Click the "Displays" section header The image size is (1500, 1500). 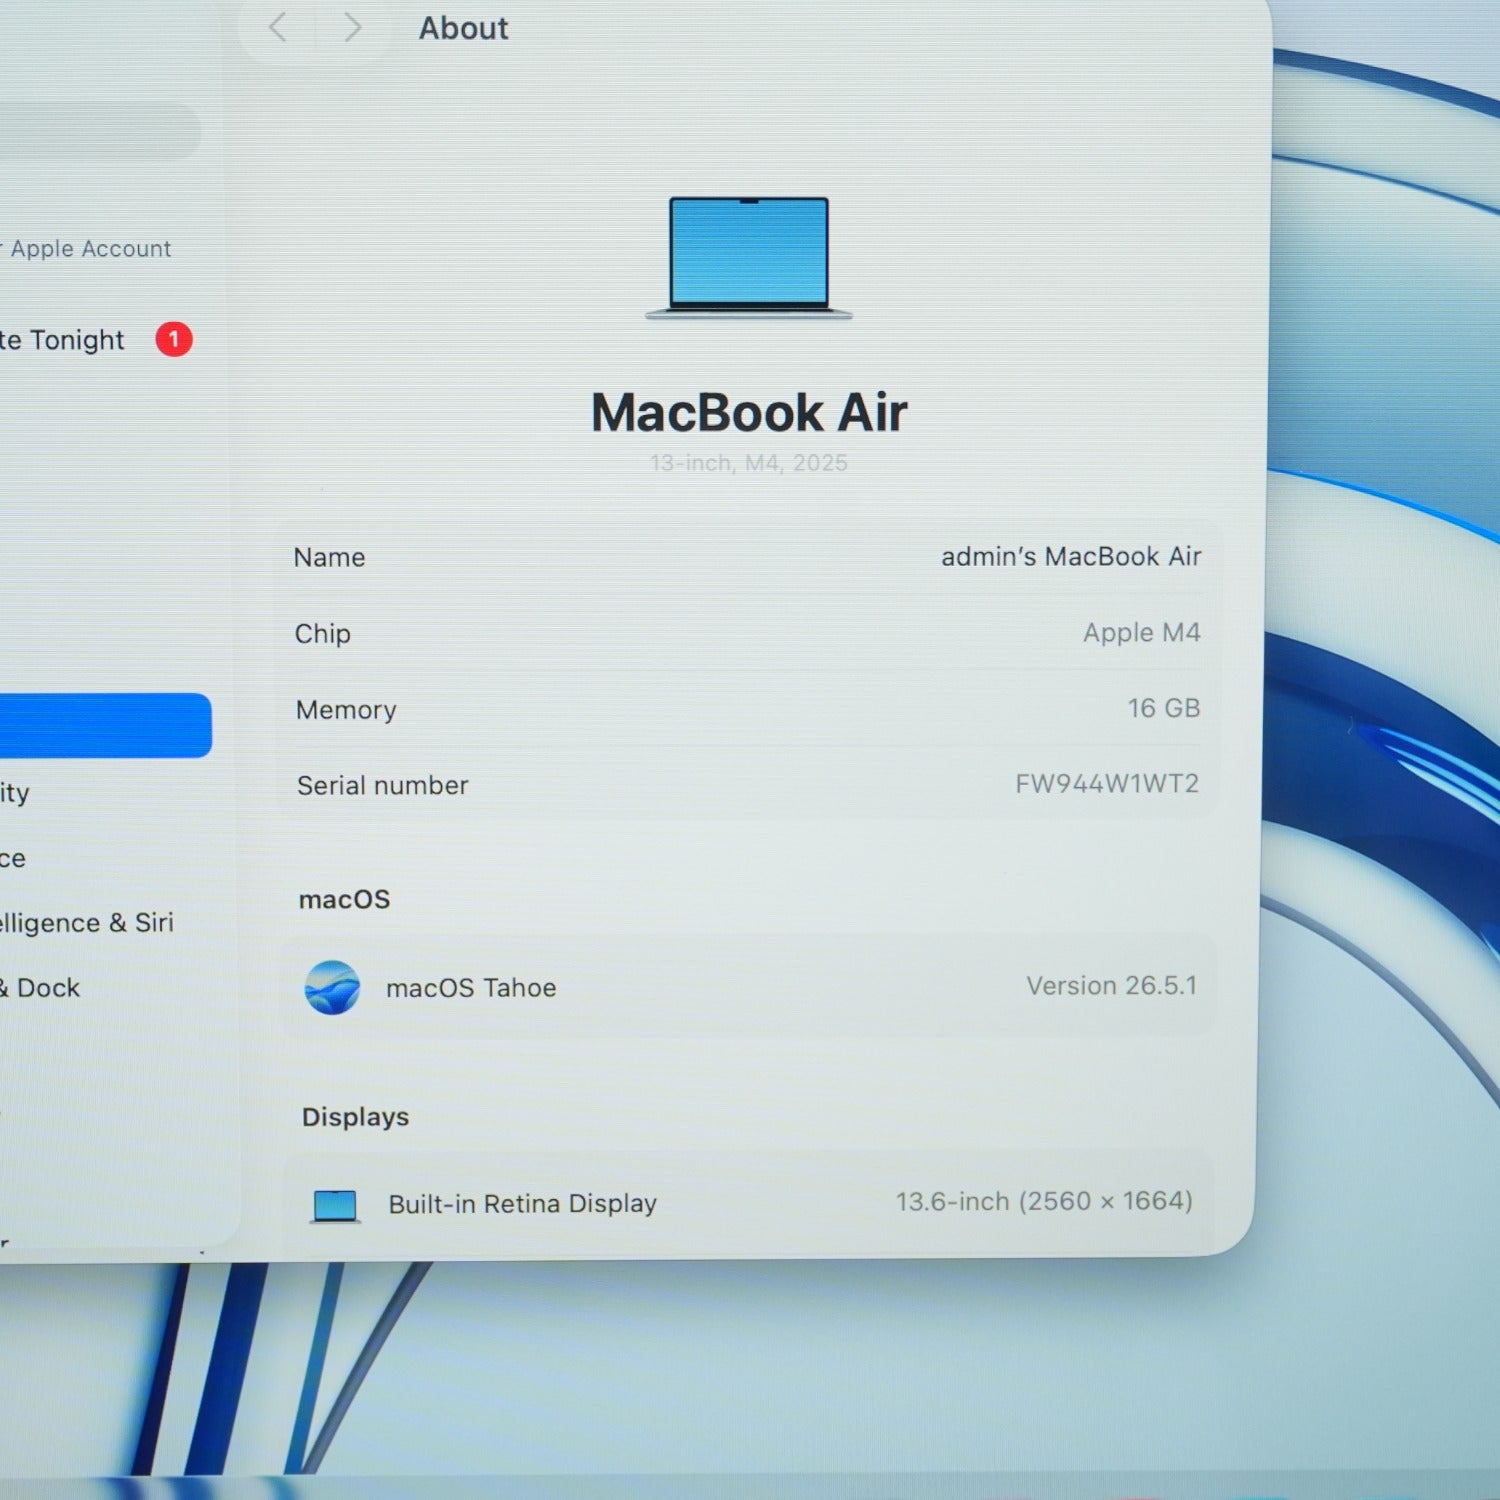tap(356, 1117)
